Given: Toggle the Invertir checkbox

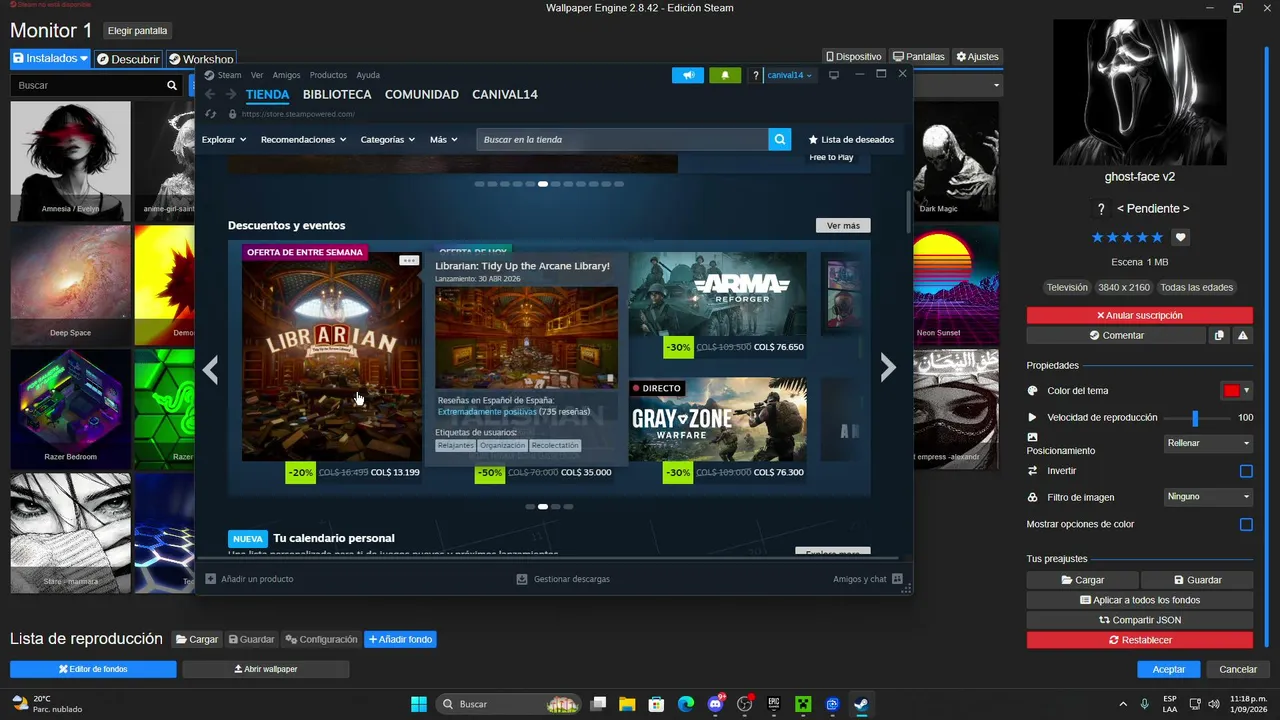Looking at the screenshot, I should pos(1246,471).
